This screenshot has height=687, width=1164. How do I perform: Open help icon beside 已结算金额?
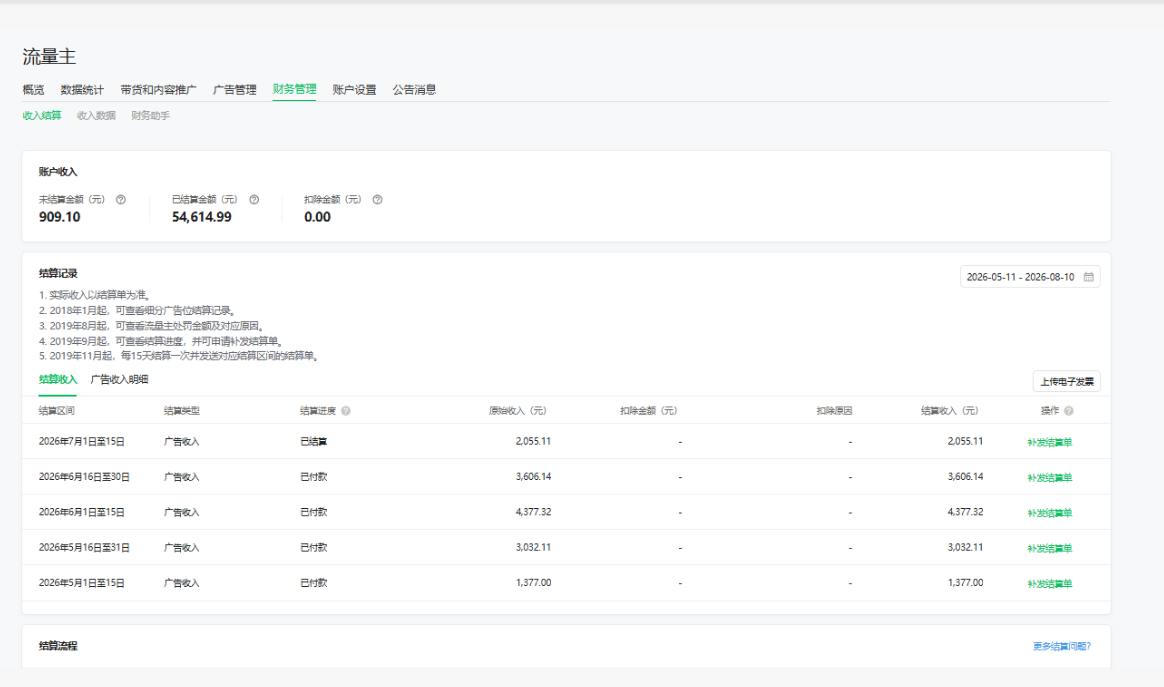click(254, 200)
